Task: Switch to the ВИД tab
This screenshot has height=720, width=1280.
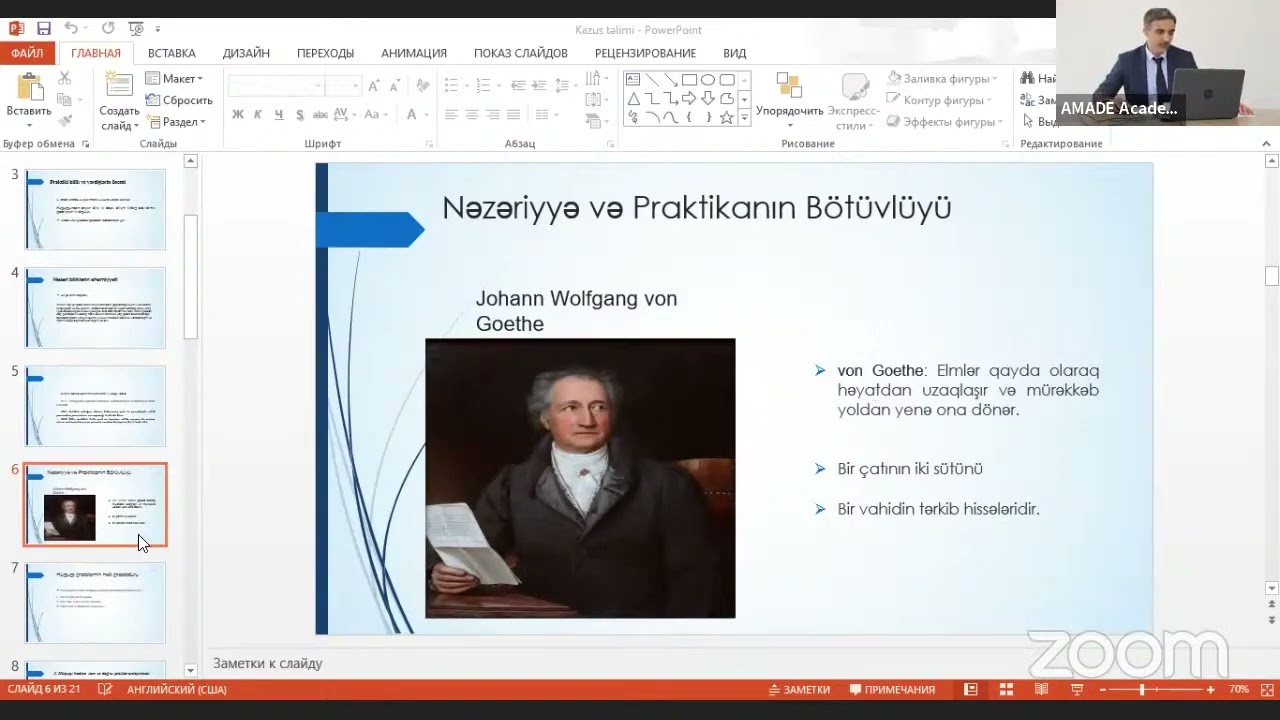Action: [735, 53]
